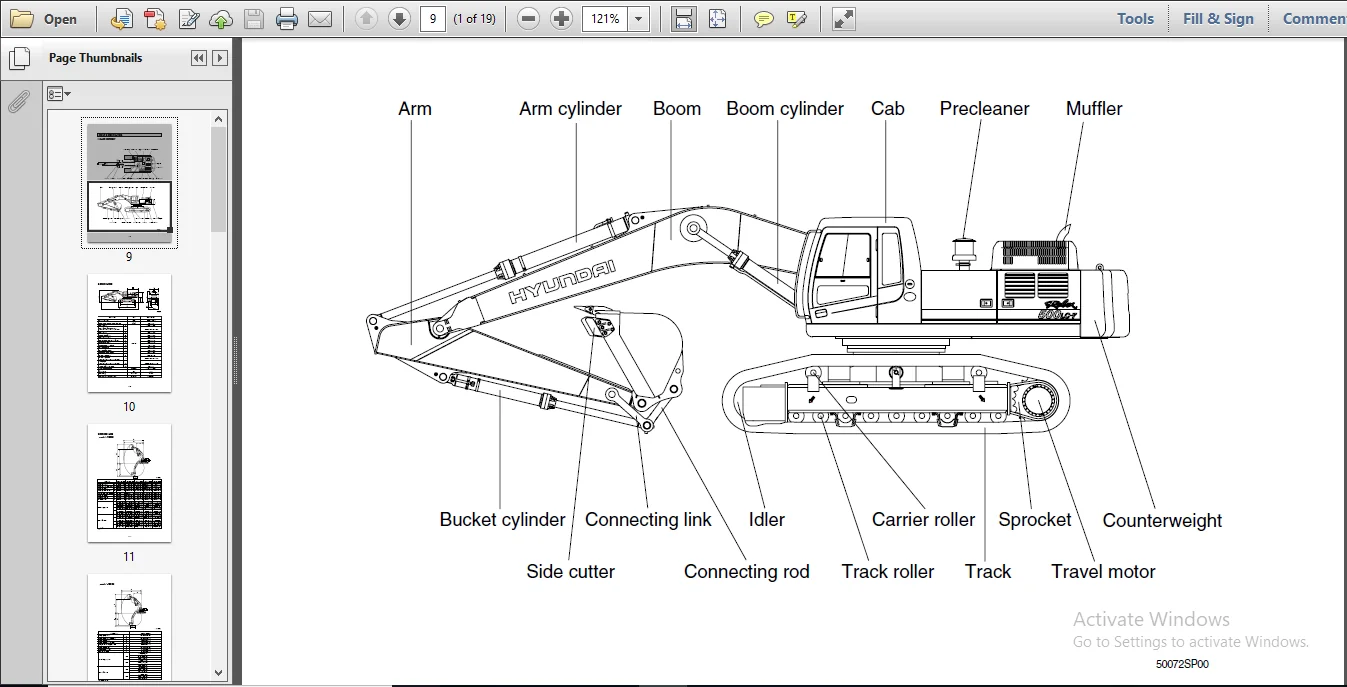1347x687 pixels.
Task: Click the Create PDF icon
Action: [155, 18]
